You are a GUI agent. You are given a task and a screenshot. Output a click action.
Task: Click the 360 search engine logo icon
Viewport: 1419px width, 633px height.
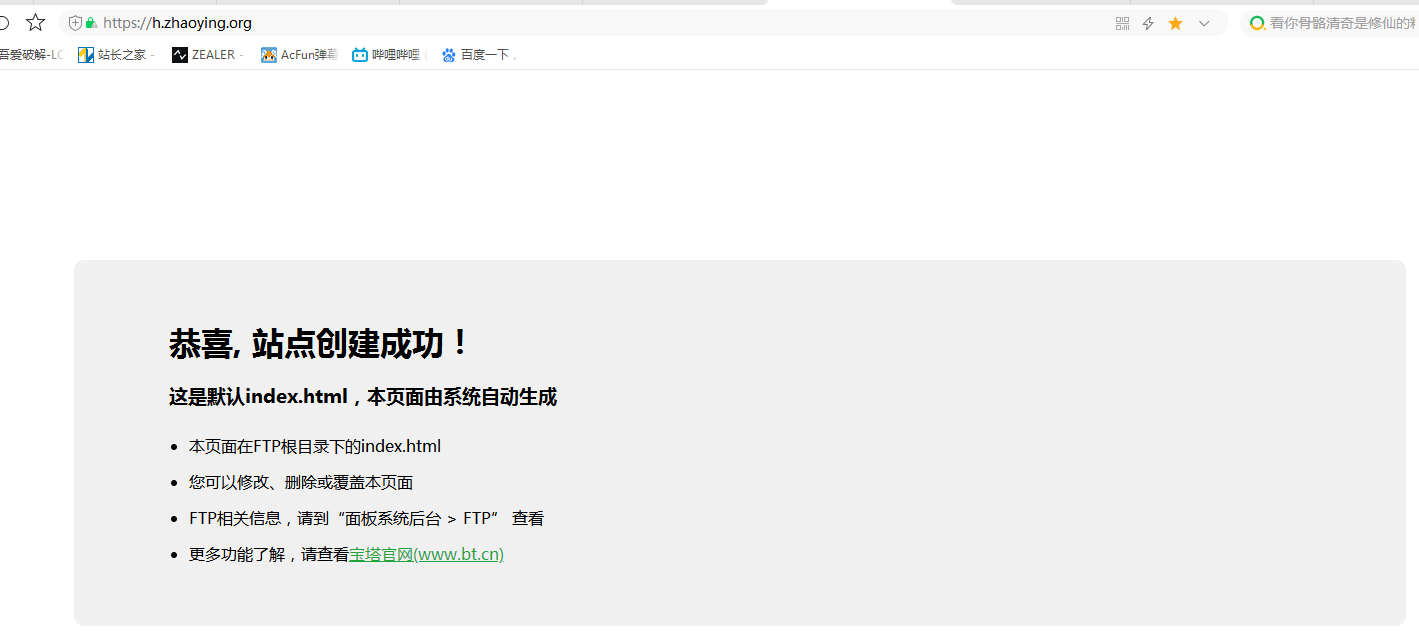point(1257,23)
